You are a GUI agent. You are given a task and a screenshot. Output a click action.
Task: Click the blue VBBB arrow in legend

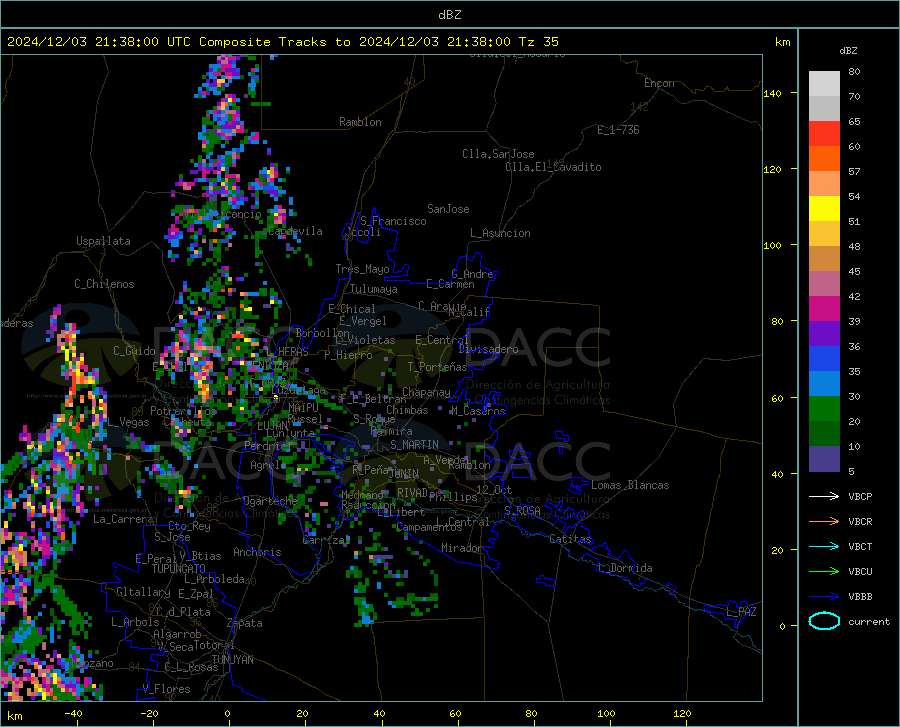(x=824, y=597)
